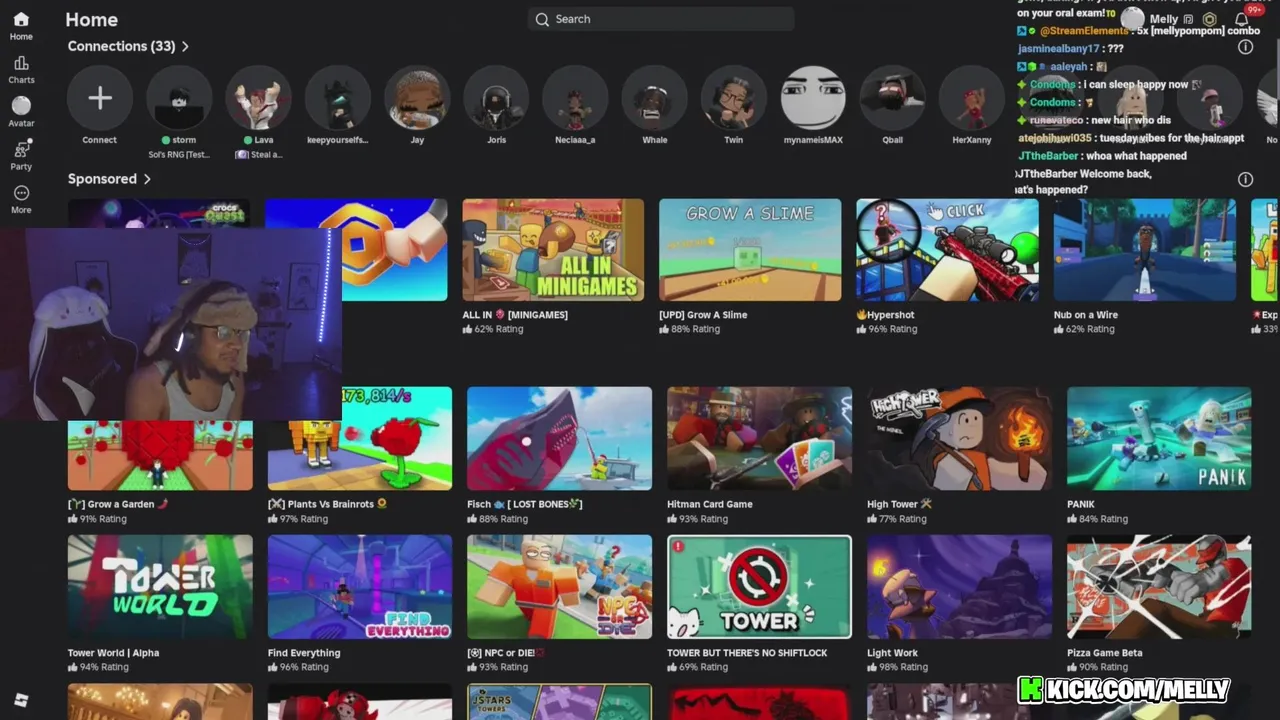Open Whale's connection avatar
Image resolution: width=1280 pixels, height=720 pixels.
[x=654, y=98]
